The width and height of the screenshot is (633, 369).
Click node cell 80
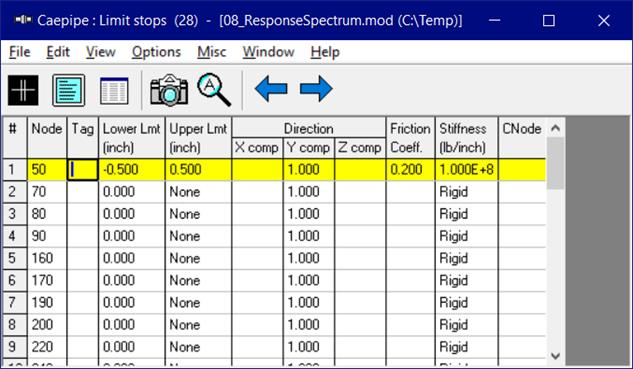(x=47, y=214)
